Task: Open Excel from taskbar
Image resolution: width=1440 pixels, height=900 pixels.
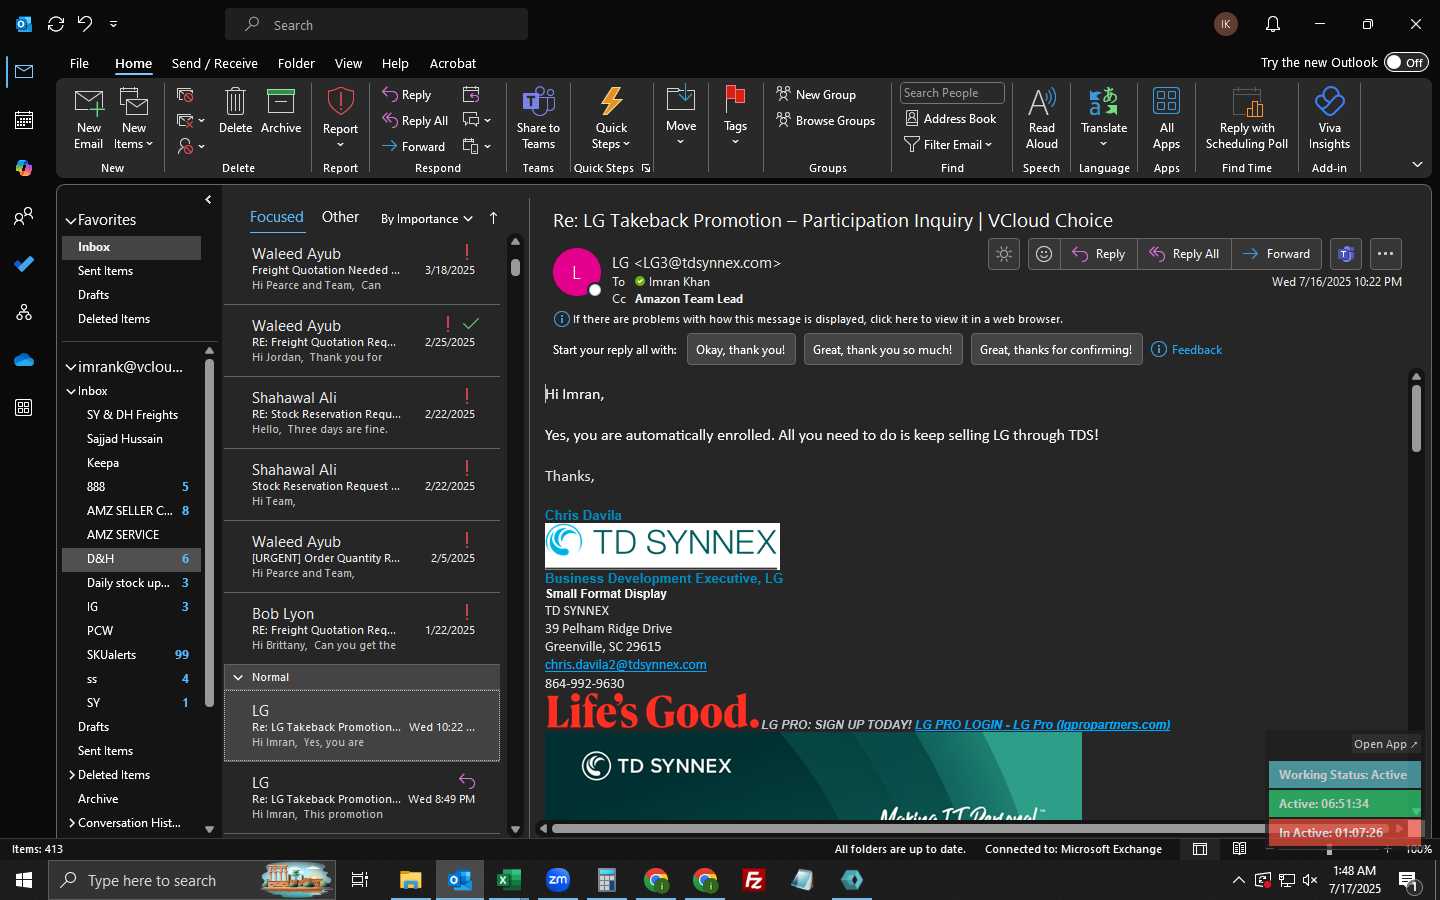Action: 509,880
